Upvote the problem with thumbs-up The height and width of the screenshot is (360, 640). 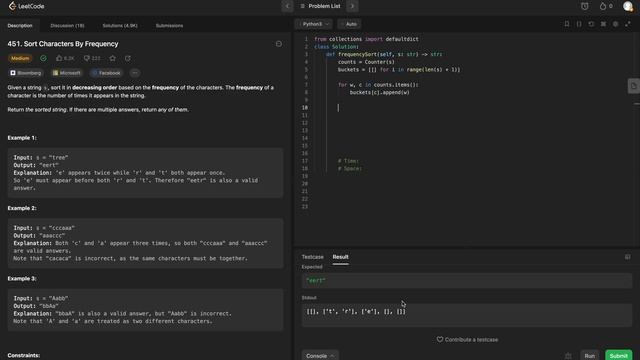65,58
